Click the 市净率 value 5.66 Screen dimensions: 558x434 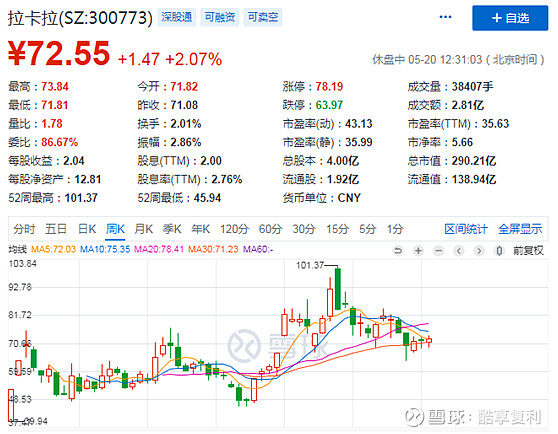point(462,142)
